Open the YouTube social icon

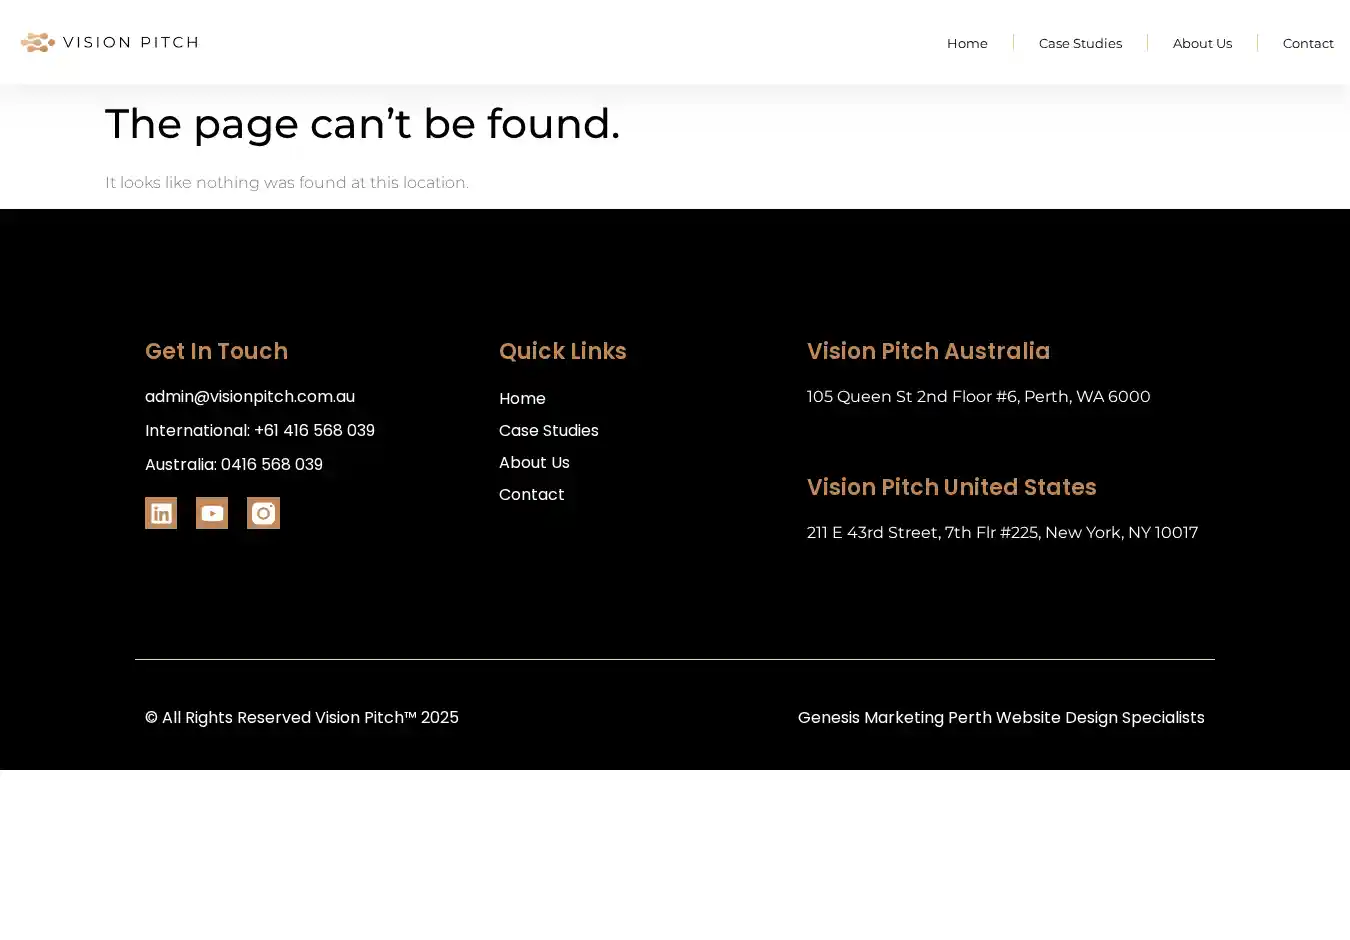coord(212,513)
